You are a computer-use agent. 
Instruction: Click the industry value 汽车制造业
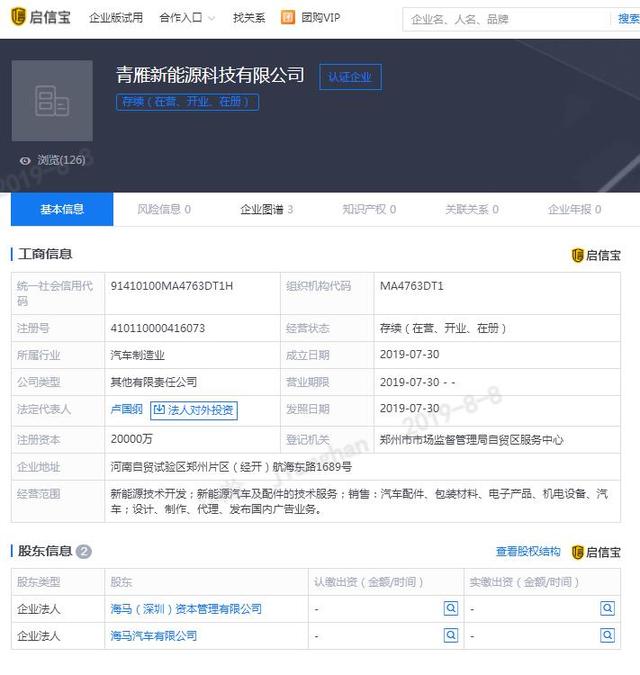(137, 355)
